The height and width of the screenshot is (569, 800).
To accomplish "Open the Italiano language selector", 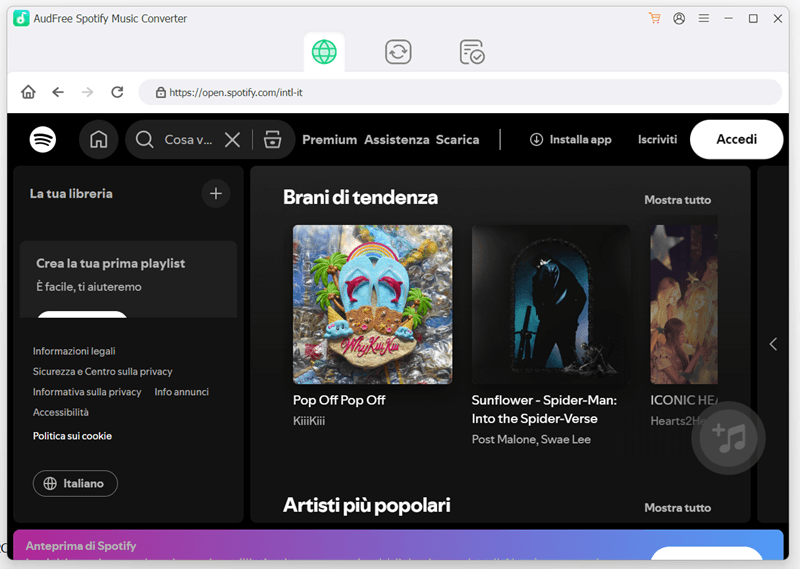I will 75,483.
